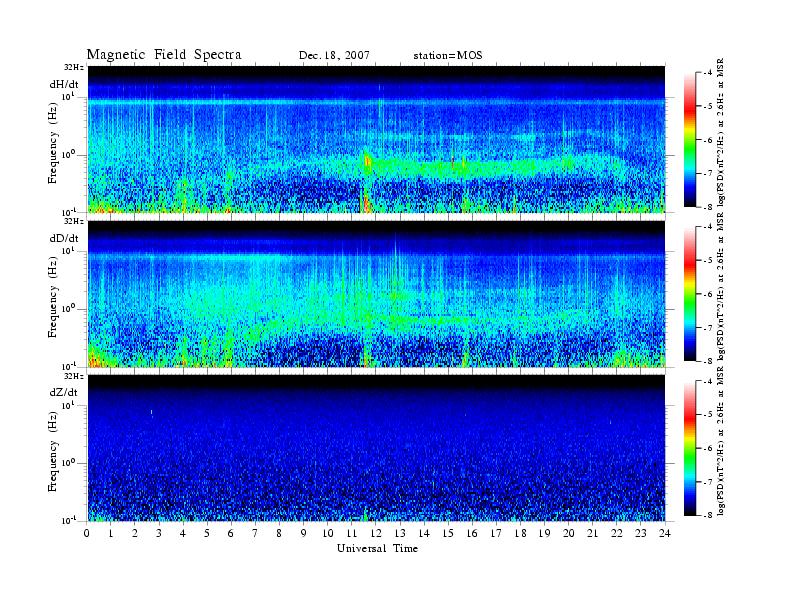Click the 'station=MOS' label

[x=448, y=55]
